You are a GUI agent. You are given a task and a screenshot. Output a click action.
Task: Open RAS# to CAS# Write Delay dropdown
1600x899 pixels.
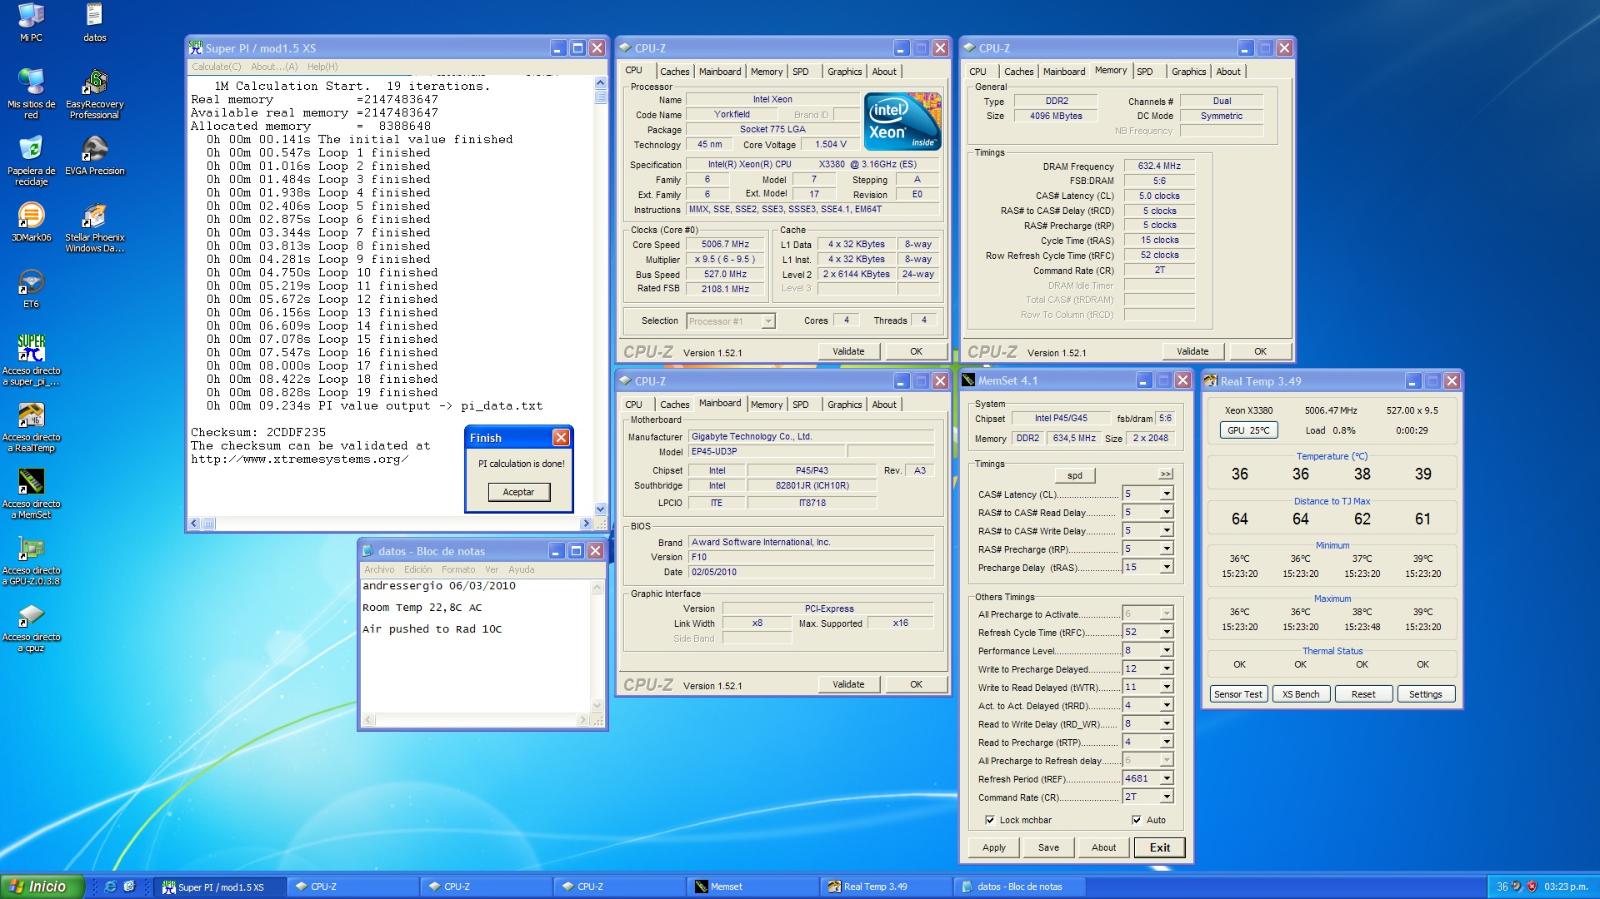(1166, 530)
